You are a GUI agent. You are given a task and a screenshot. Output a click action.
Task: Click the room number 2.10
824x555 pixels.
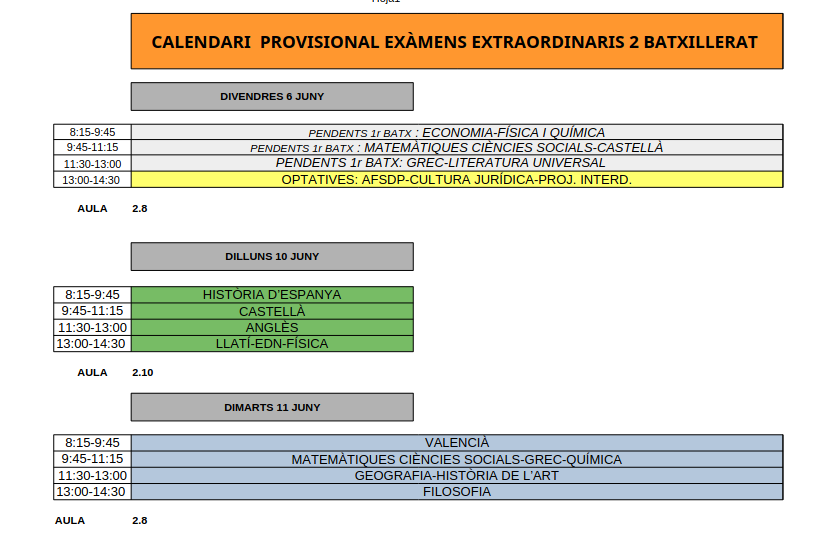pyautogui.click(x=142, y=373)
